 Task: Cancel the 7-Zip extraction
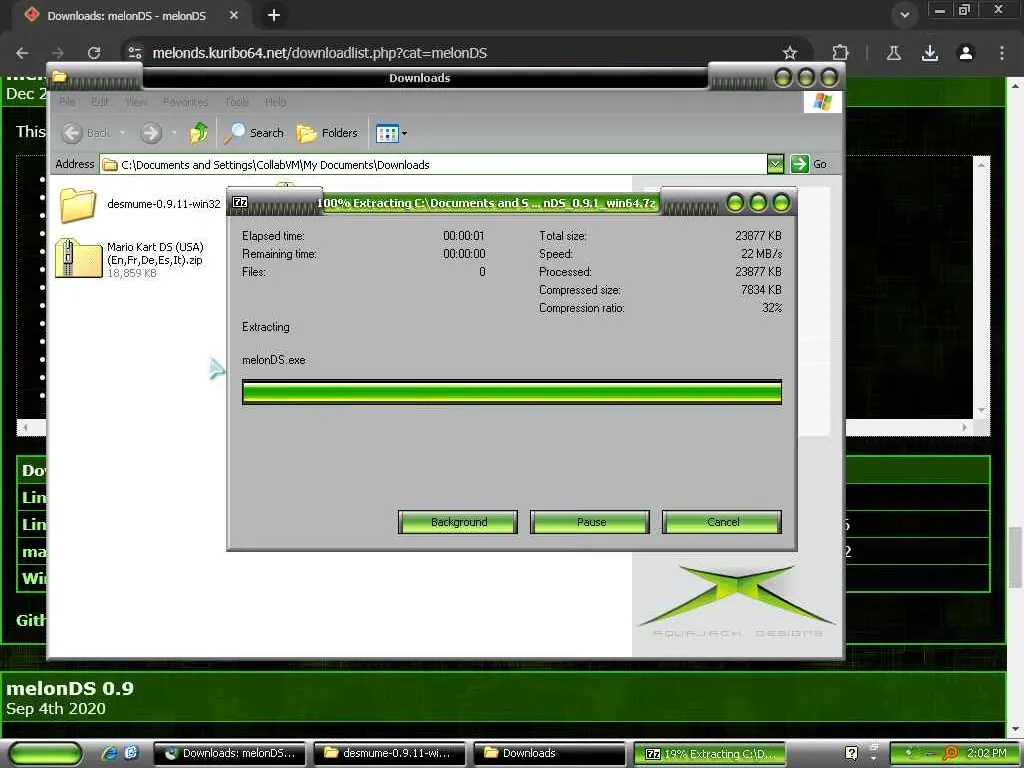(722, 522)
